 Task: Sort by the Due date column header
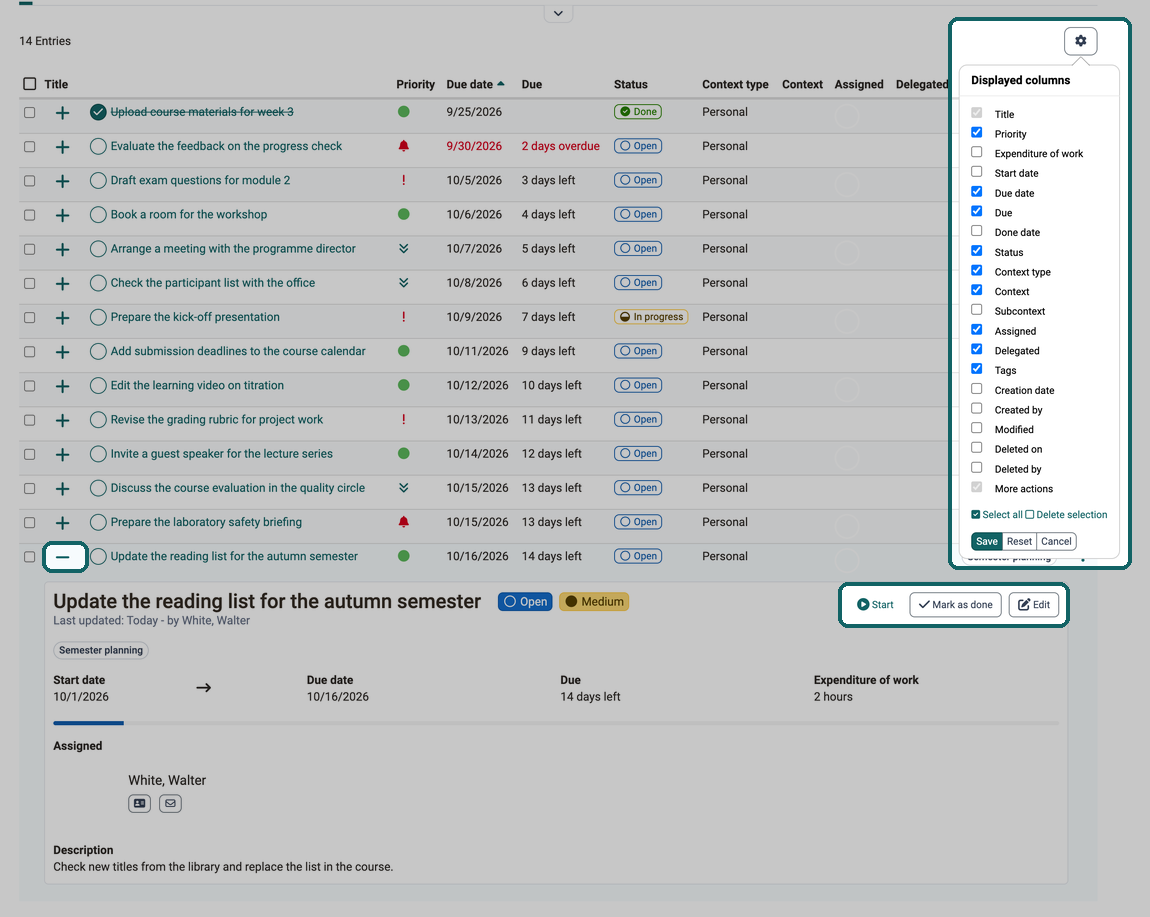(475, 84)
